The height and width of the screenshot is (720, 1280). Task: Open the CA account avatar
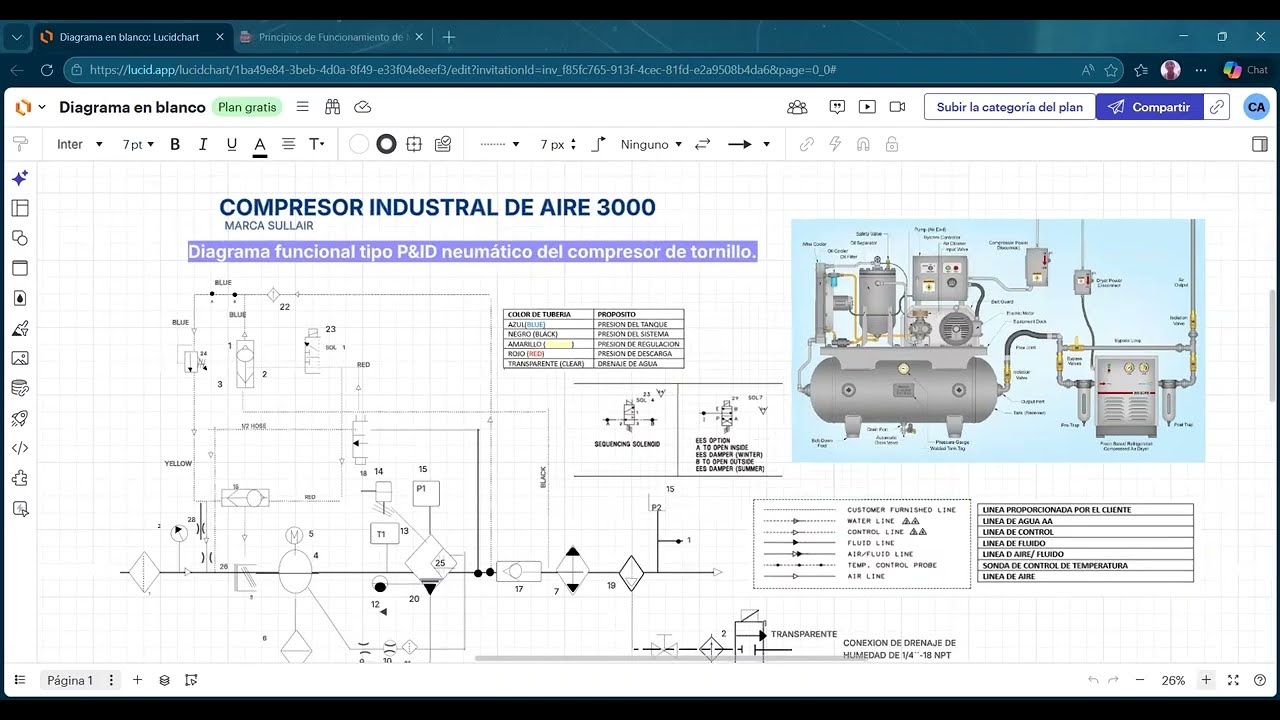pyautogui.click(x=1256, y=107)
